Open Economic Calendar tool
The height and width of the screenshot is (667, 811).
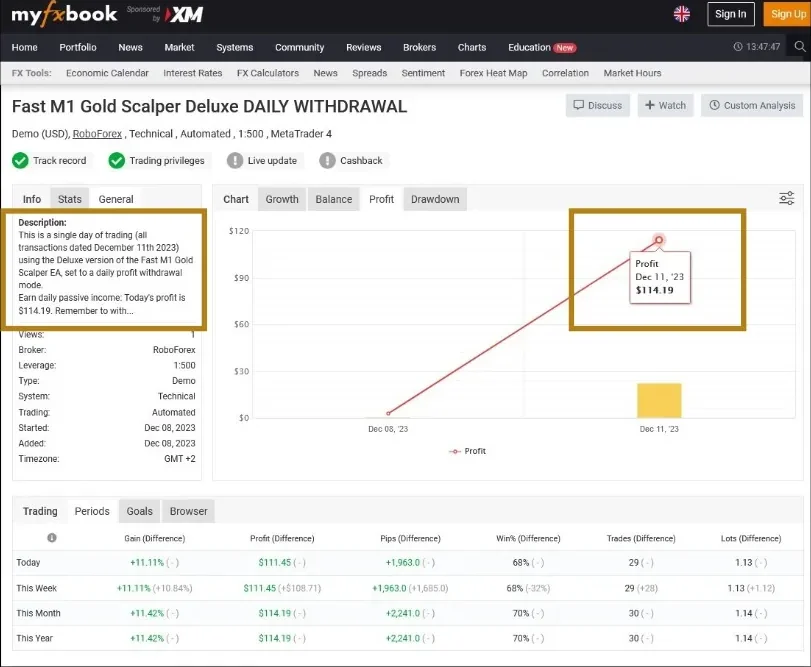point(107,73)
